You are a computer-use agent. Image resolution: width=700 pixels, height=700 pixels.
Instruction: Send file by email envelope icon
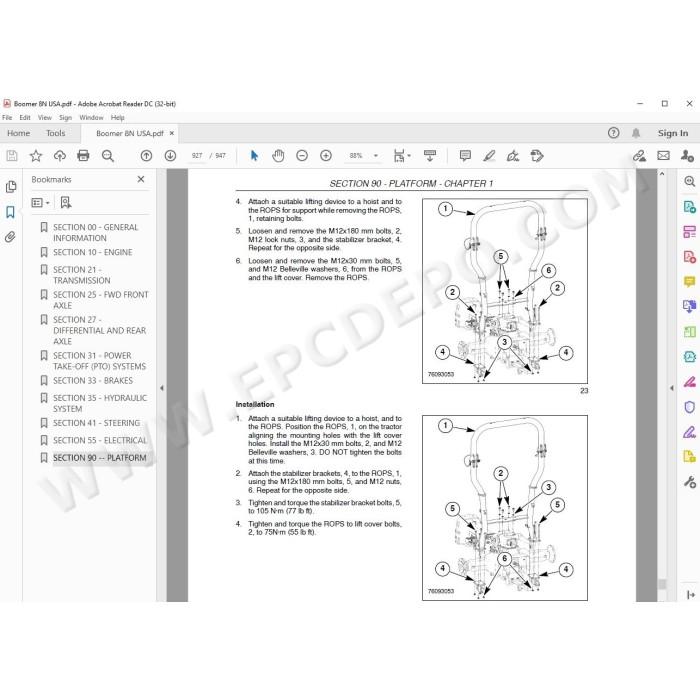tap(663, 156)
